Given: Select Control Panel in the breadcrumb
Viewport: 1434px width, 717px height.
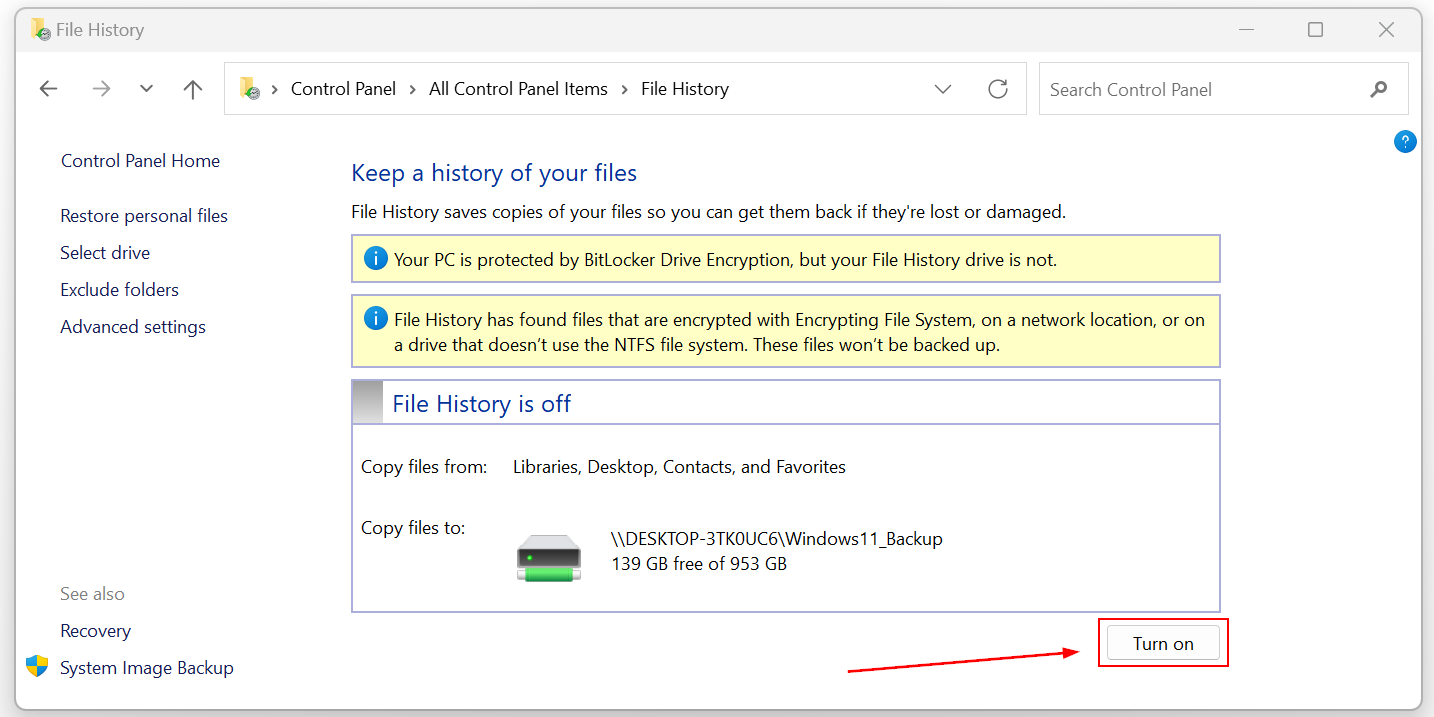Looking at the screenshot, I should (343, 89).
